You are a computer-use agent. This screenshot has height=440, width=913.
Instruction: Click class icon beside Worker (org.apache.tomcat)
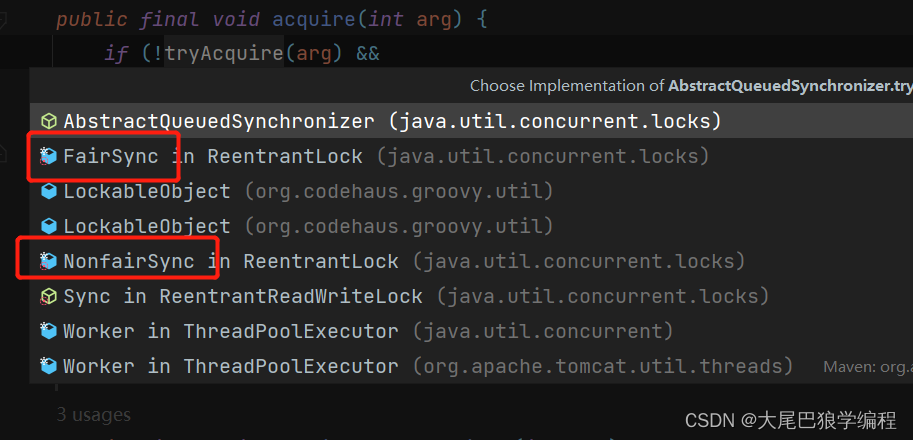coord(49,366)
